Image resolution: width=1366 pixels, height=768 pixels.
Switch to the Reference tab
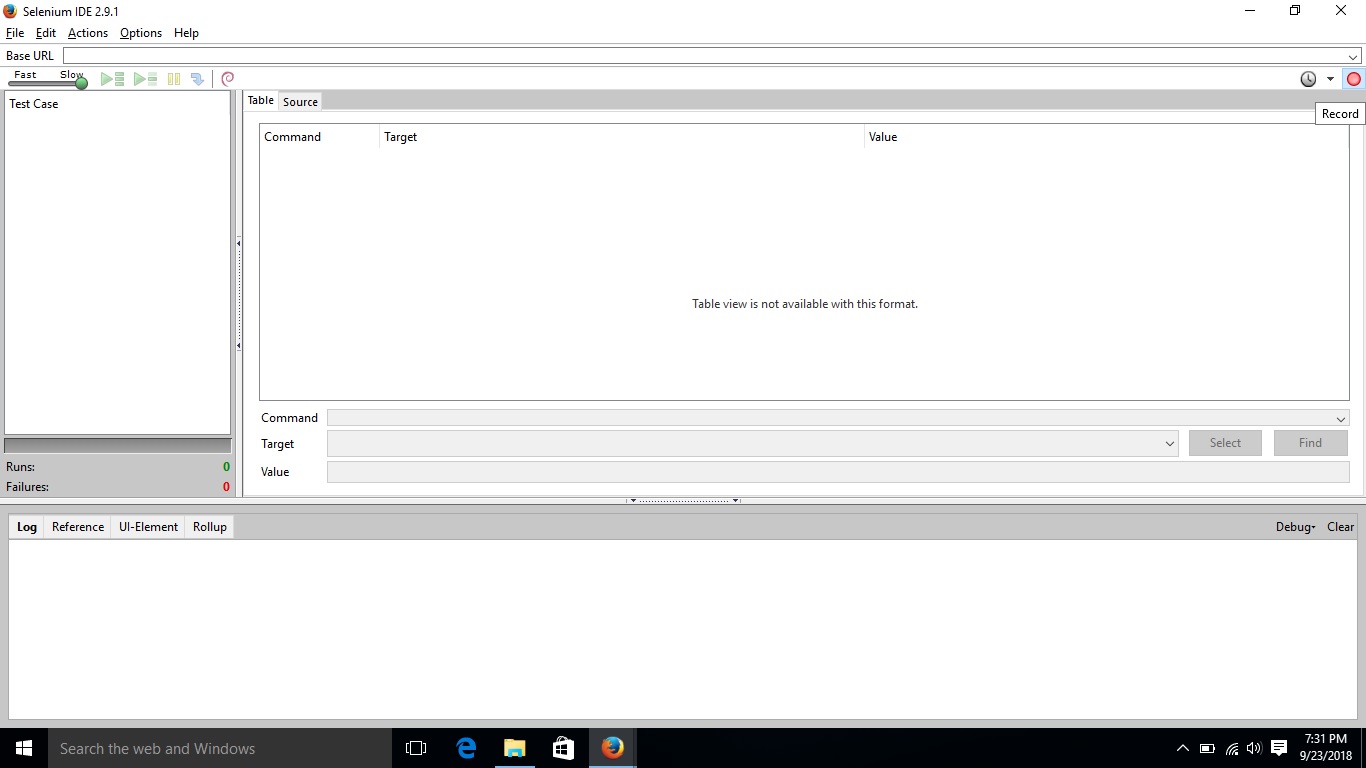(77, 527)
